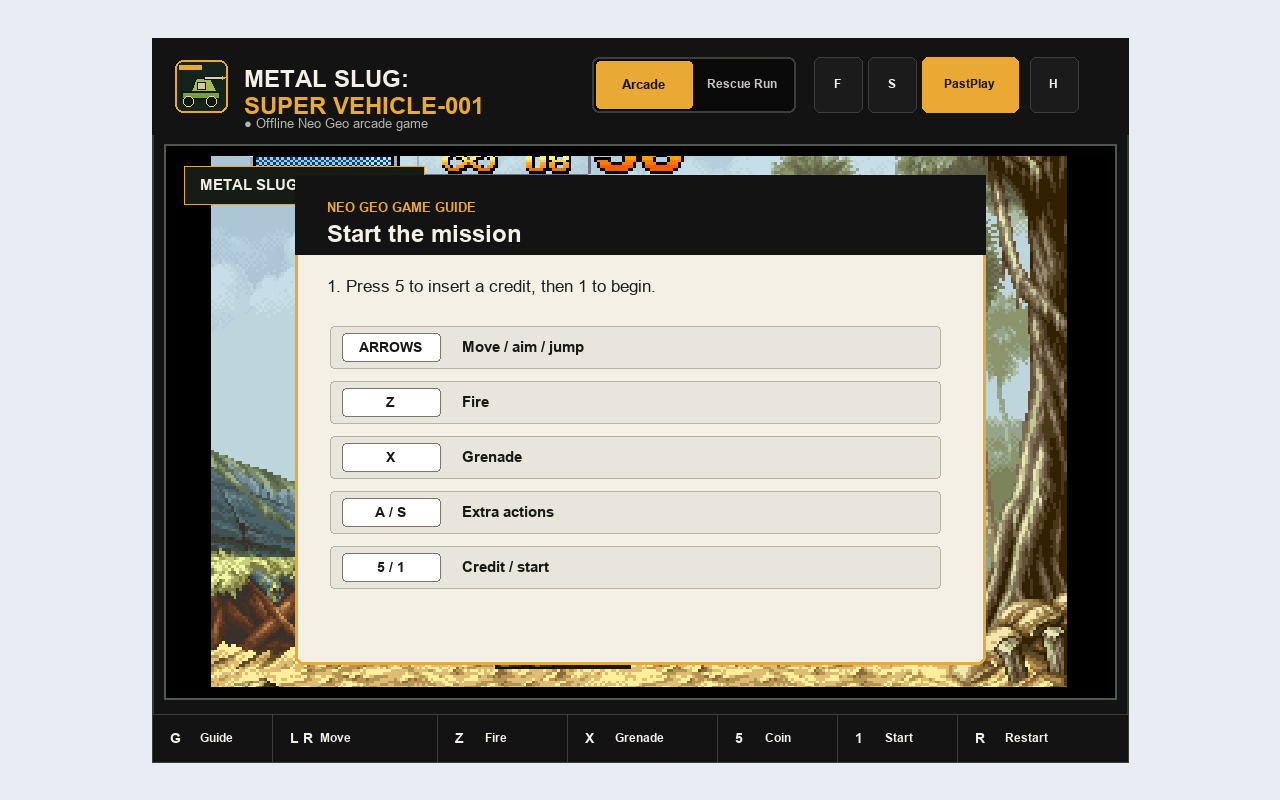Click the 'SUPER VEHICLE-001' title text
This screenshot has width=1280, height=800.
tap(364, 106)
